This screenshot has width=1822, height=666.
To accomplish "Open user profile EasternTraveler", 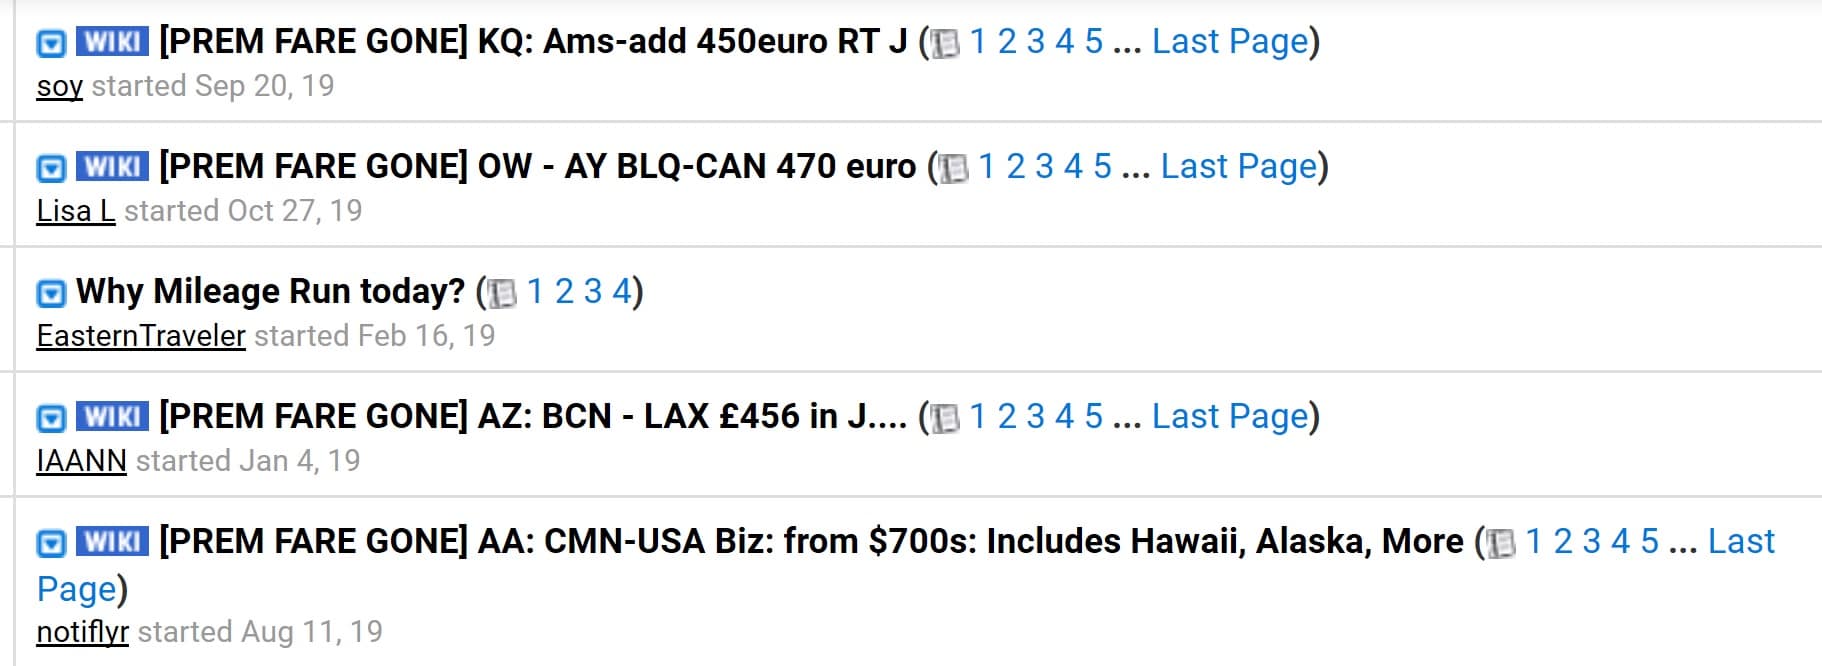I will 141,336.
